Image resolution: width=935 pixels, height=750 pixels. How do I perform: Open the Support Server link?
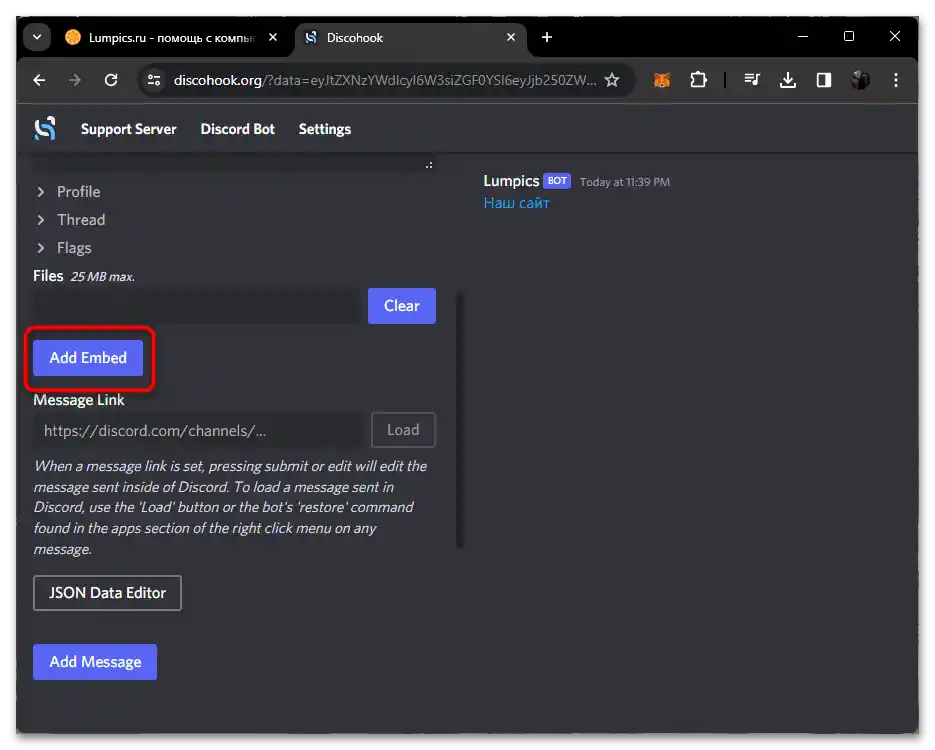tap(128, 129)
